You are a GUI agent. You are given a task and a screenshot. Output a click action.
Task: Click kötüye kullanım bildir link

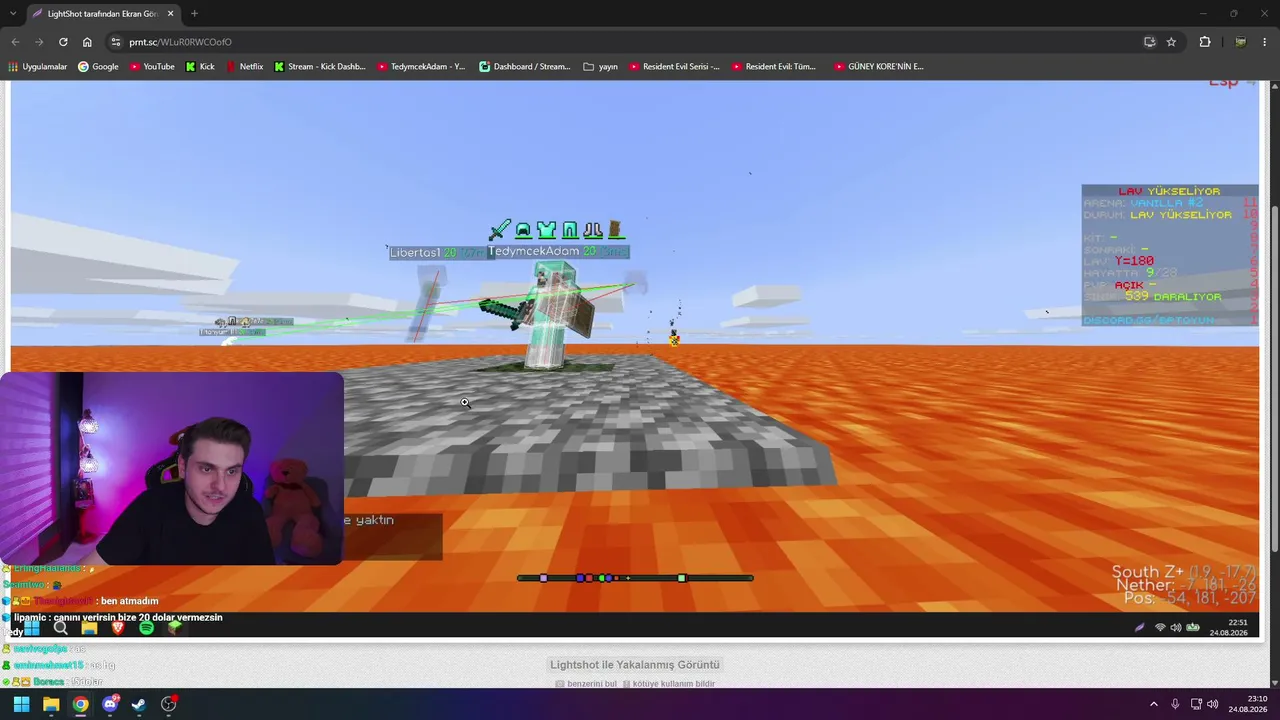tap(668, 684)
